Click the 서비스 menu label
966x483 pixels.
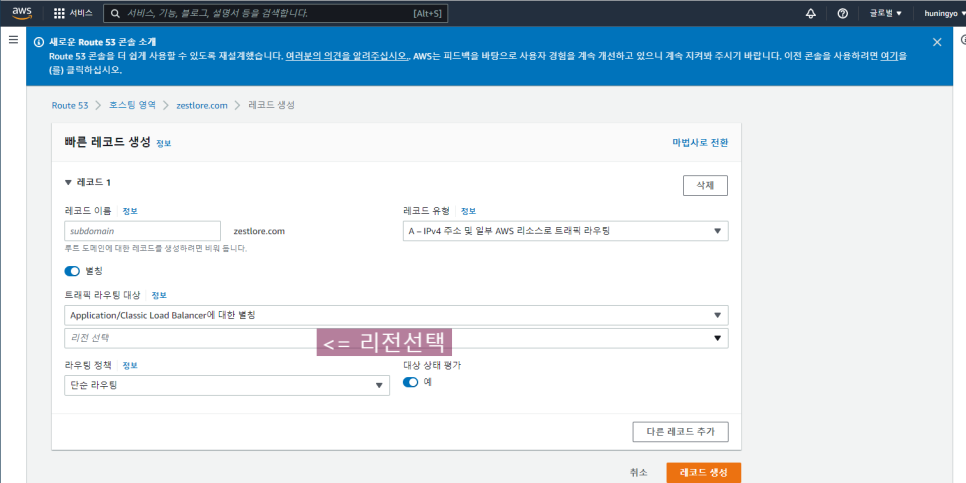[81, 13]
